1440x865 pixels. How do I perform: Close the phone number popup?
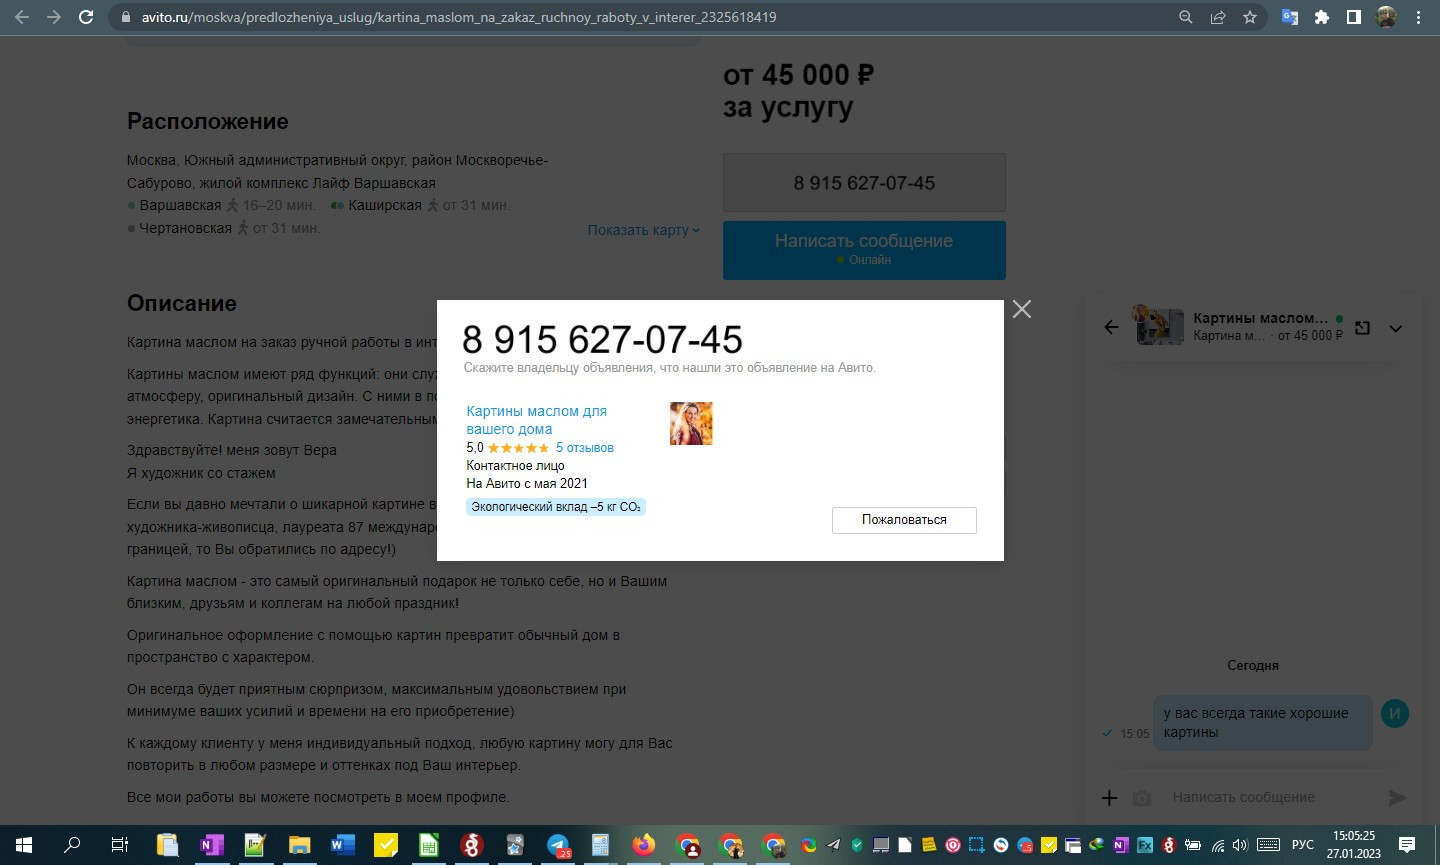click(1021, 309)
